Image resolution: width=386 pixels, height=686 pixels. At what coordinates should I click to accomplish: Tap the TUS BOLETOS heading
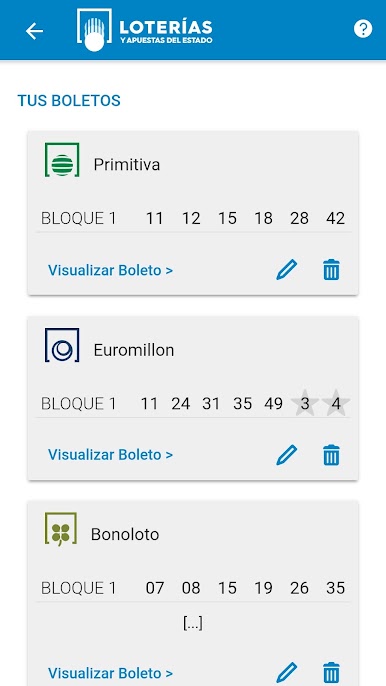[x=69, y=101]
